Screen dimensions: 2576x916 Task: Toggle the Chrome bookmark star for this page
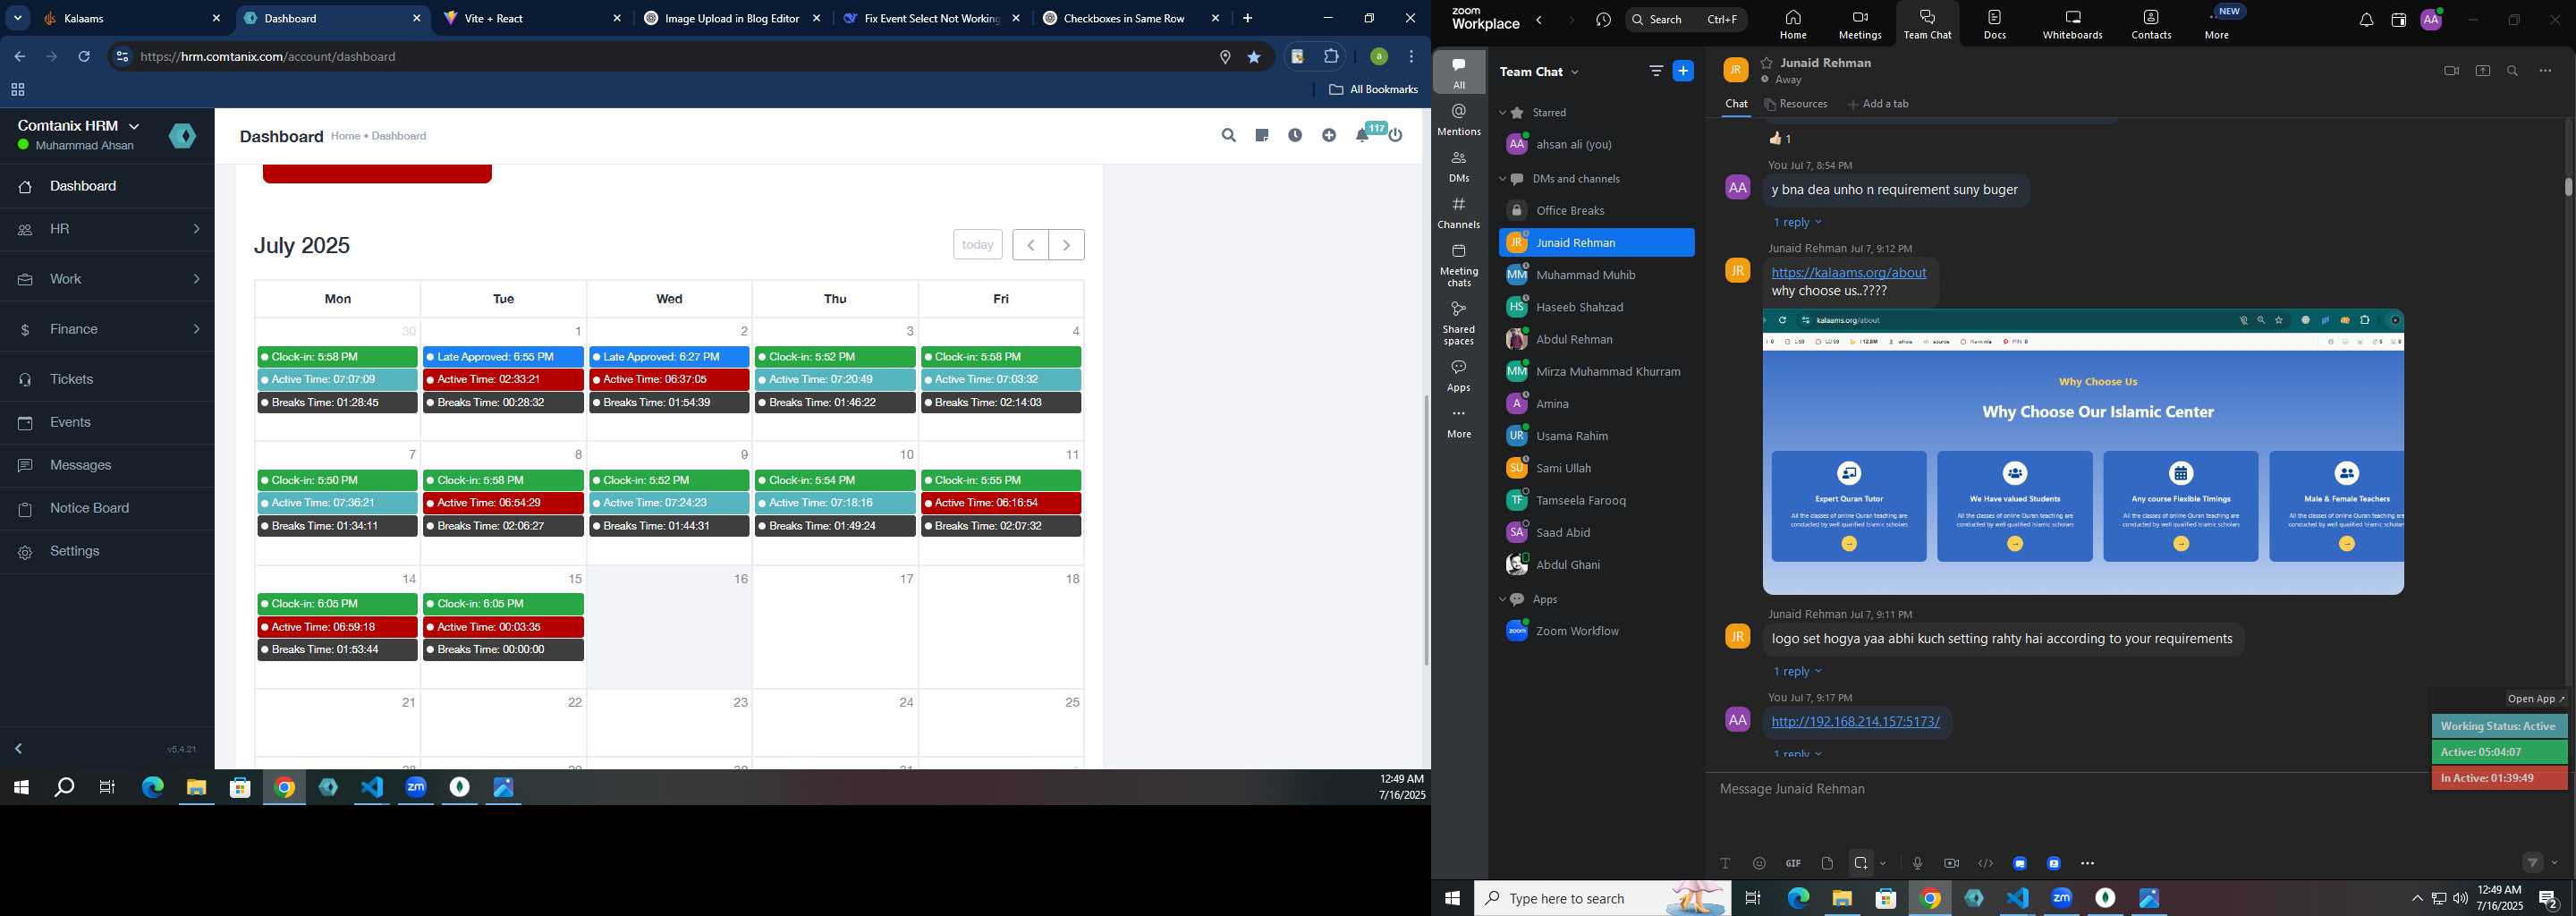[x=1254, y=57]
